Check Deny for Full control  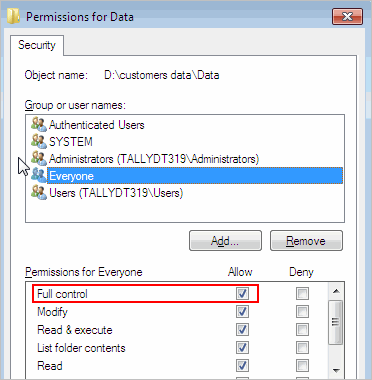302,294
